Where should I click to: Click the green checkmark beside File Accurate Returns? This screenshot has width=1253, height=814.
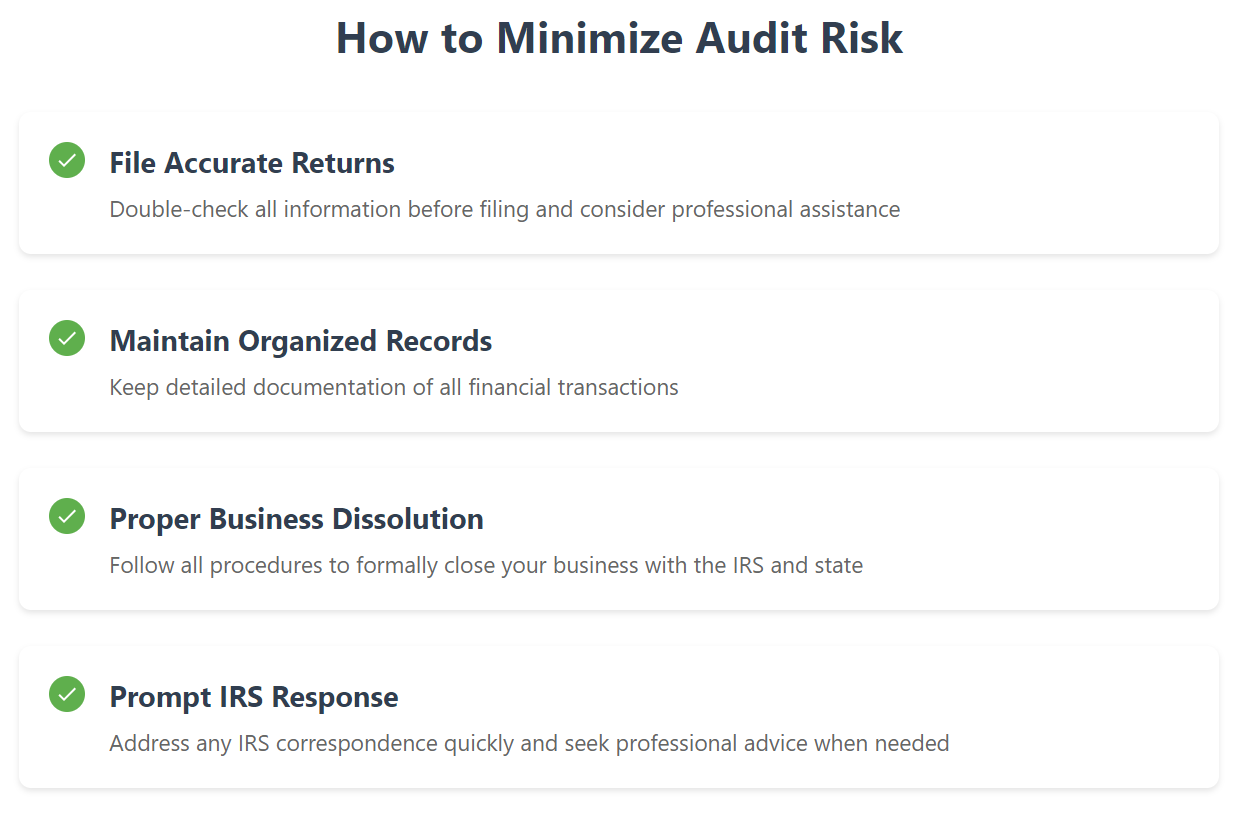coord(67,160)
